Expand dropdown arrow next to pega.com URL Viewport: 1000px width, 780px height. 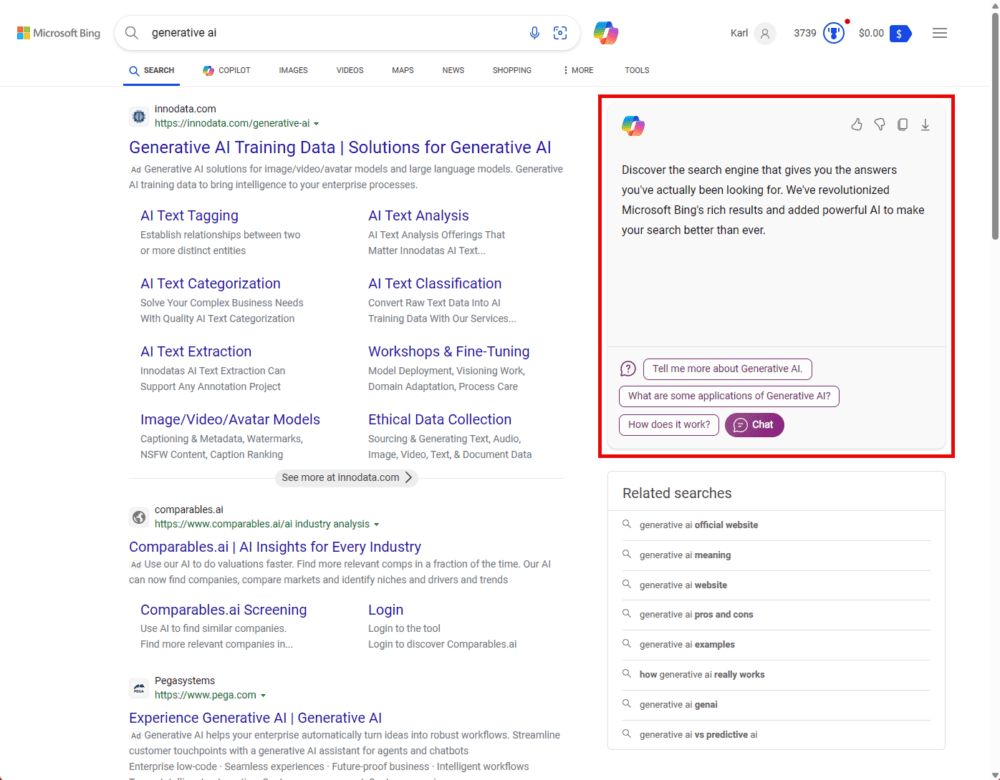coord(263,695)
